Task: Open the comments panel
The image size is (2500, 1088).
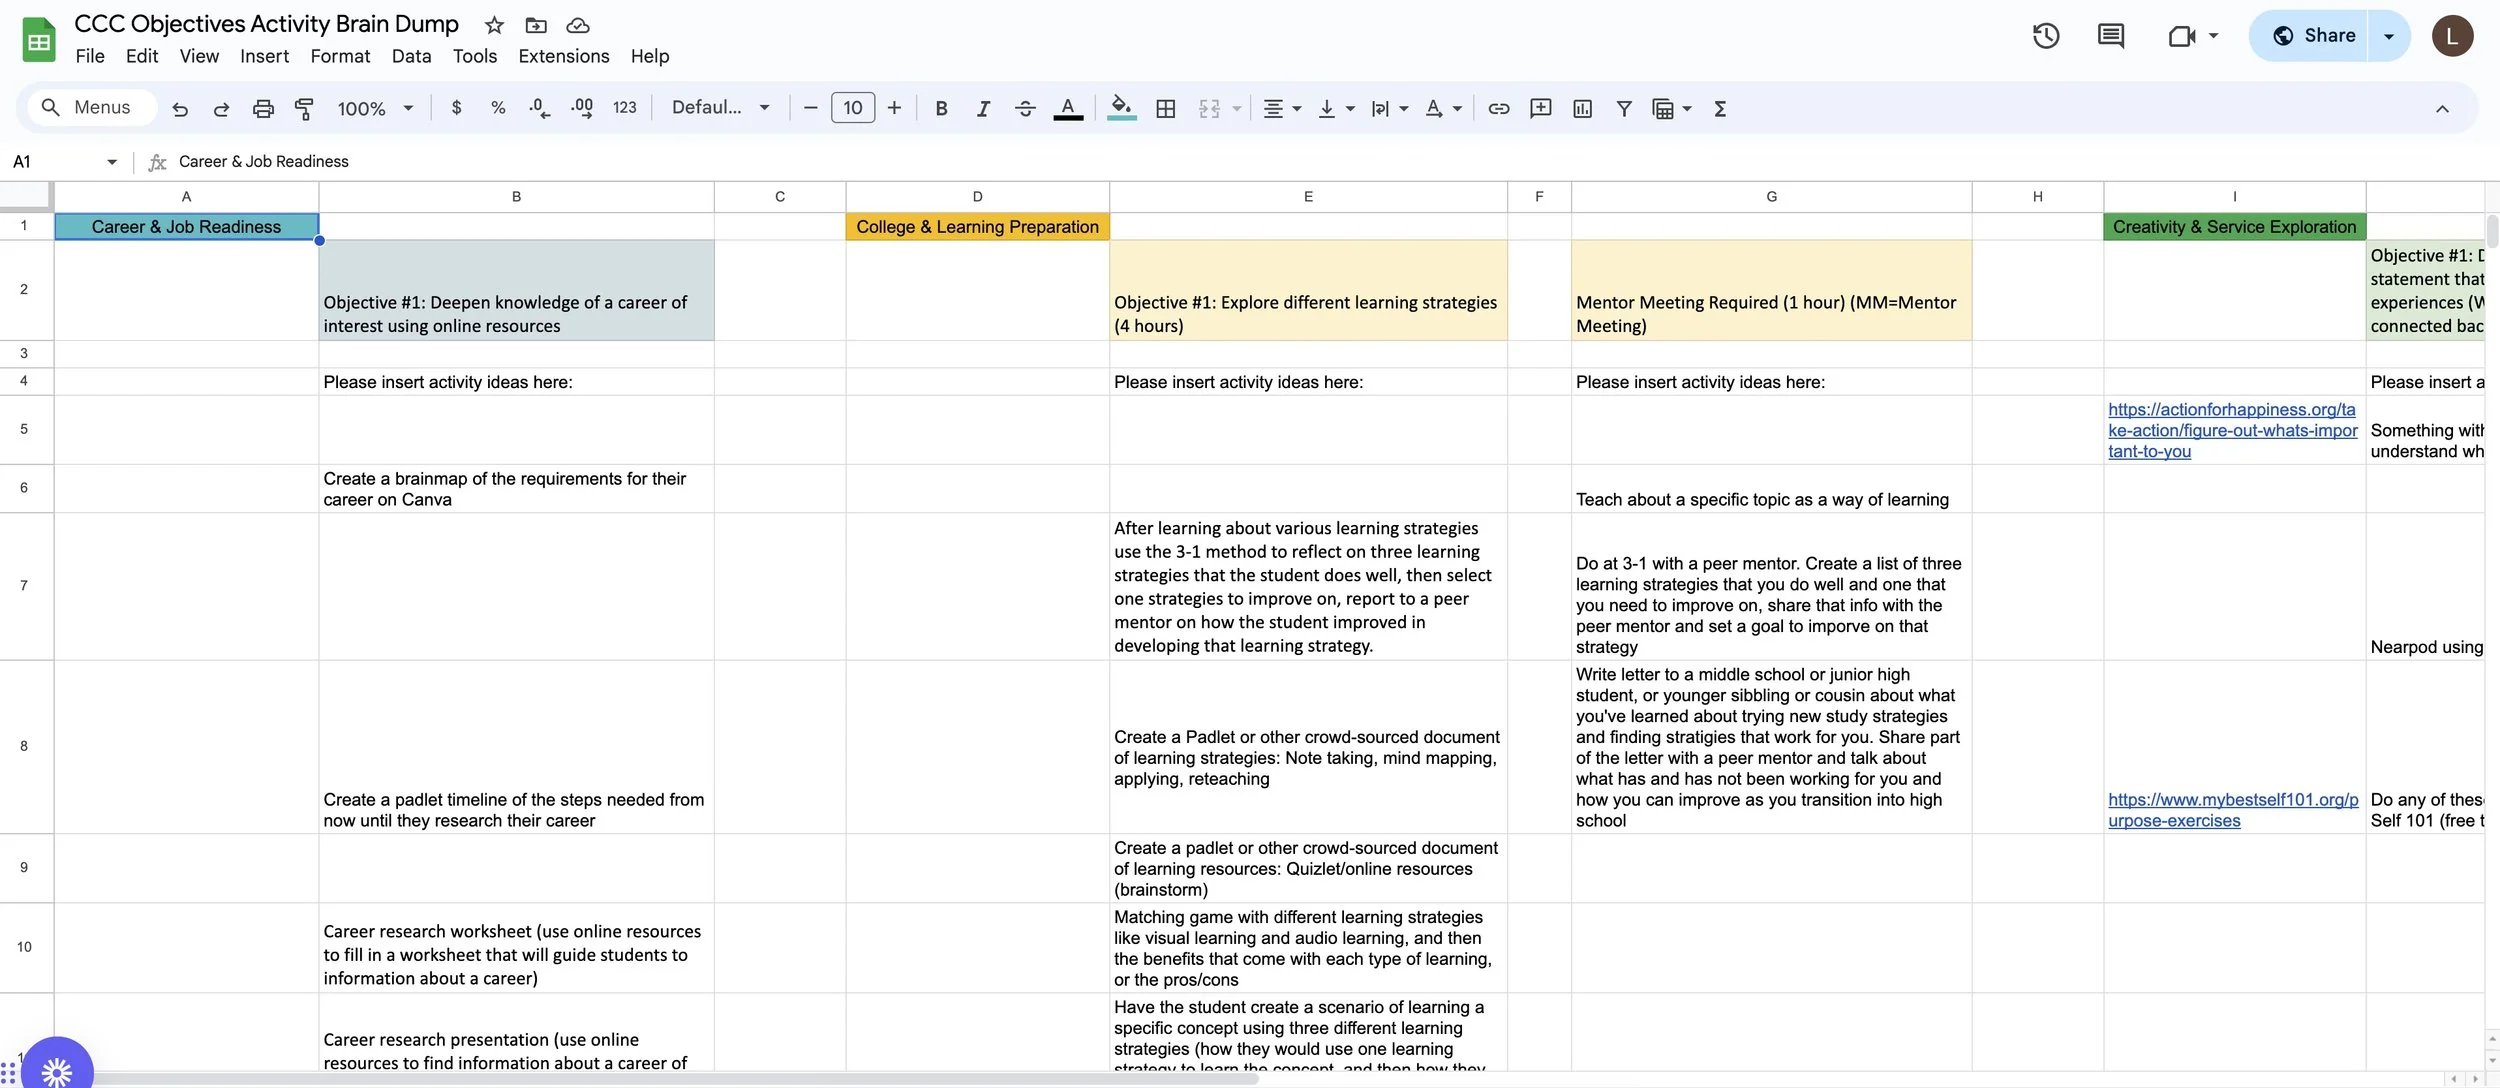Action: (2110, 36)
